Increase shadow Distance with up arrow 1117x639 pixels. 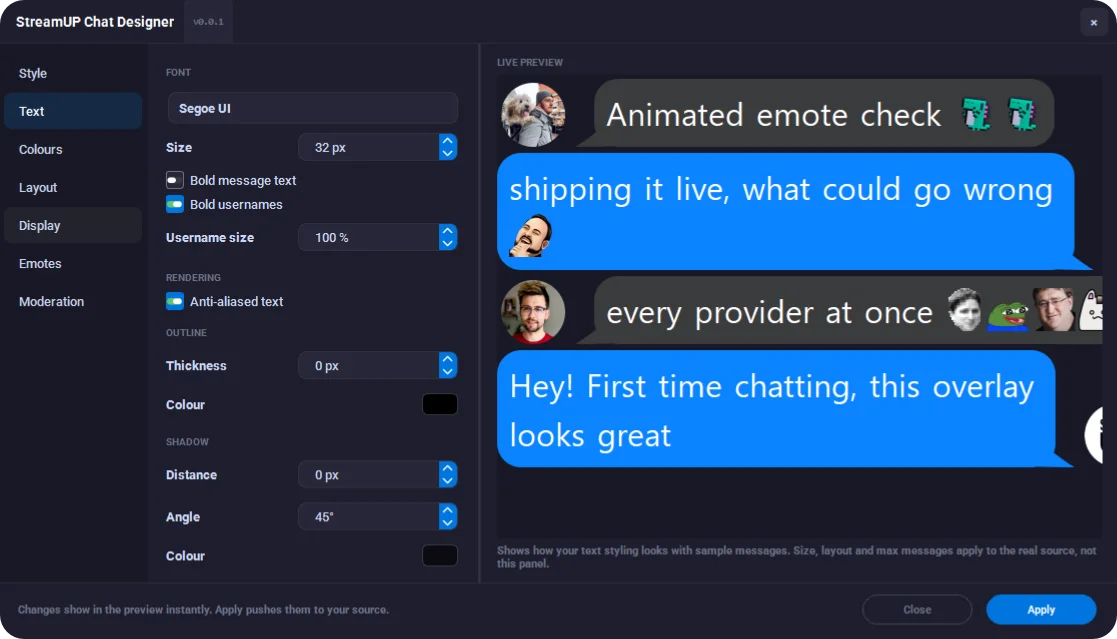[447, 468]
